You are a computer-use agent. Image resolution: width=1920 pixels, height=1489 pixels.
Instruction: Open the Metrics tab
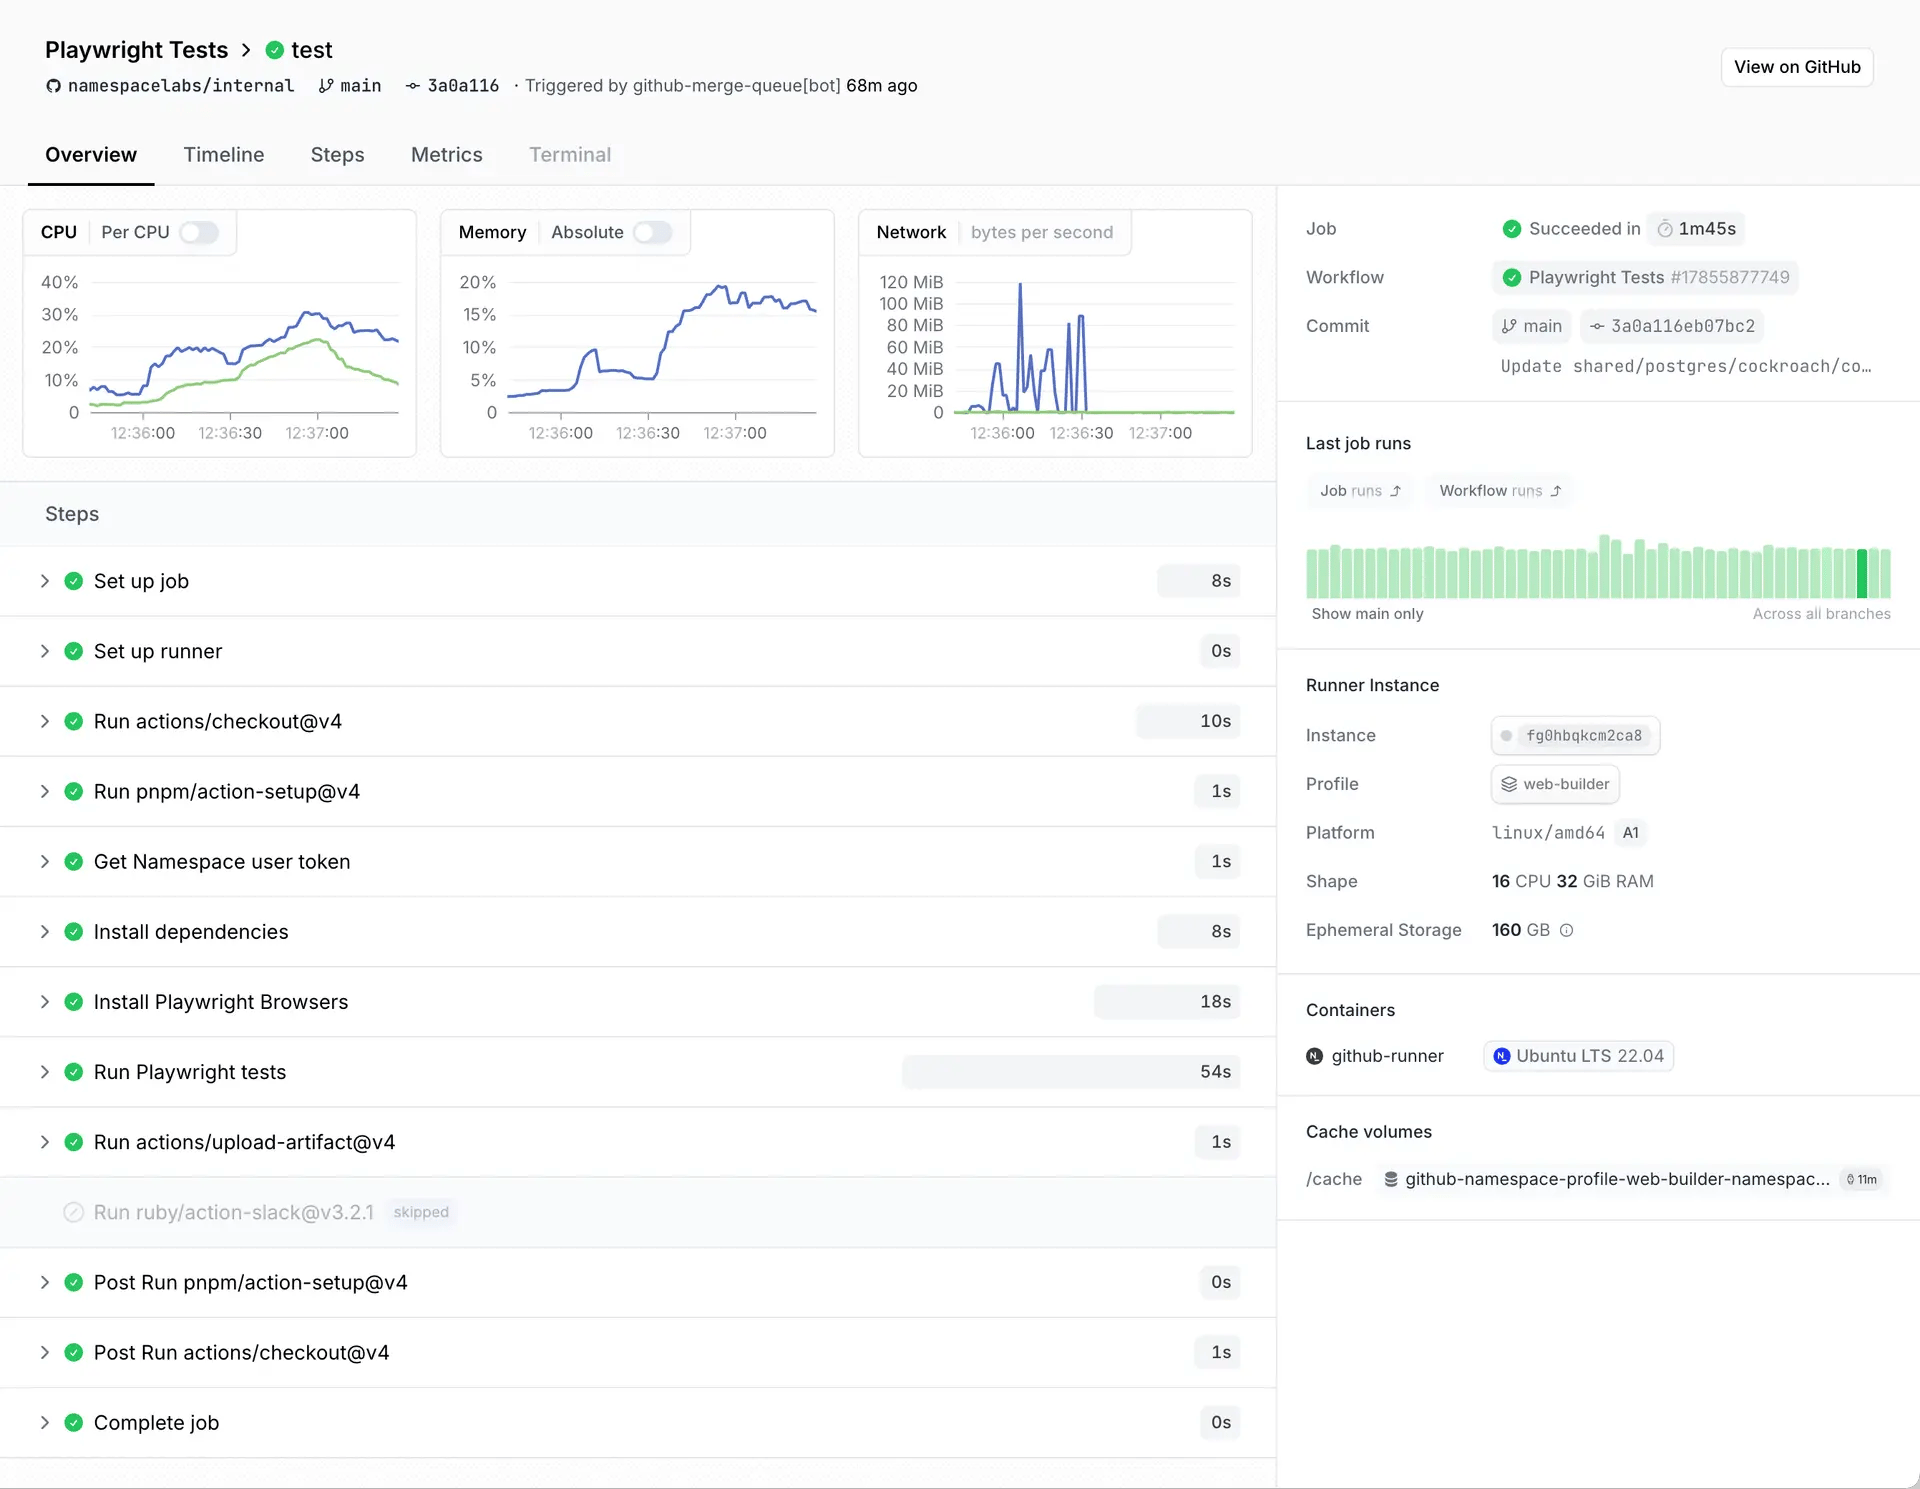(446, 155)
